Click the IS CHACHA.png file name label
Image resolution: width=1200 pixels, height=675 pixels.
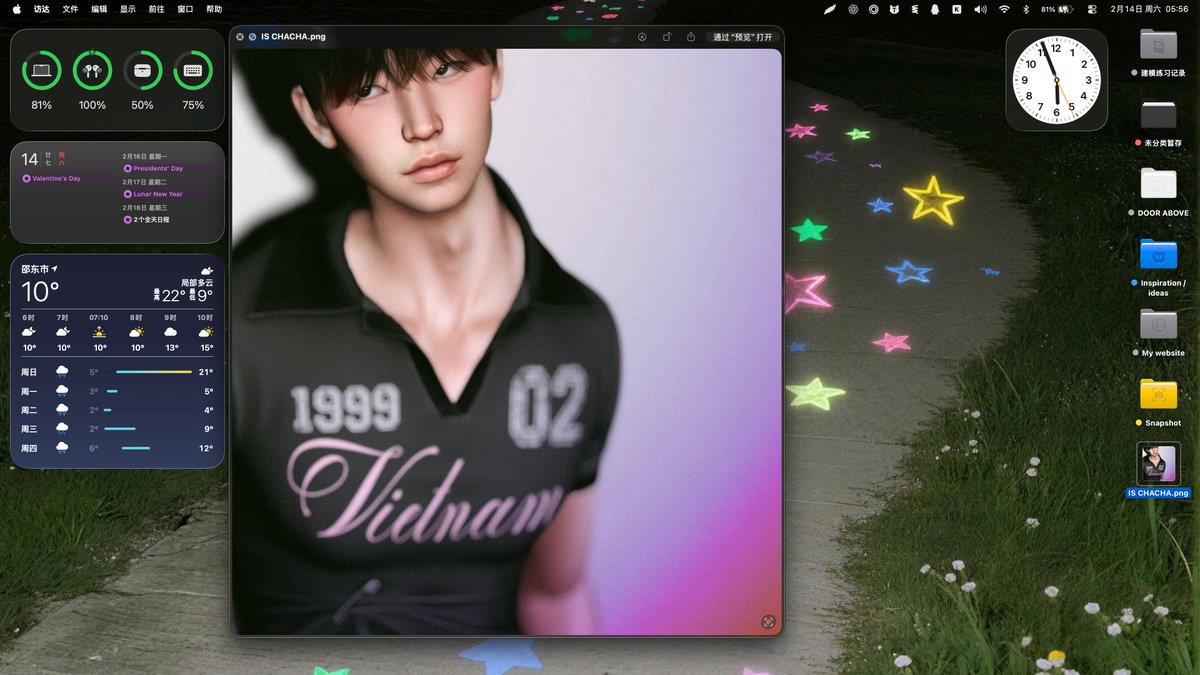[1158, 493]
